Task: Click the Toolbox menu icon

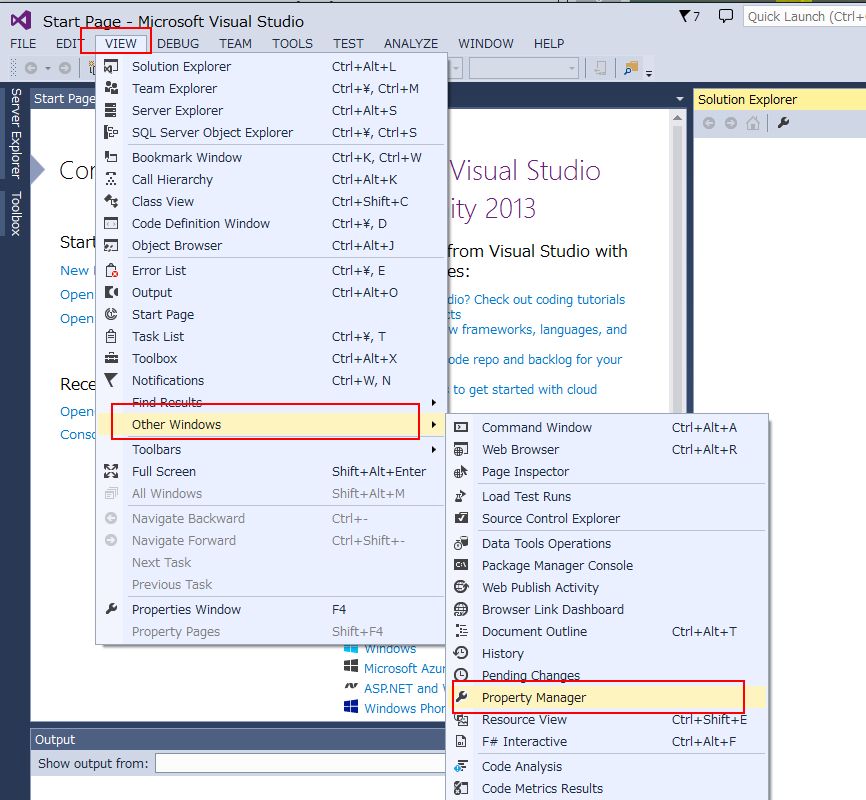Action: (x=111, y=359)
